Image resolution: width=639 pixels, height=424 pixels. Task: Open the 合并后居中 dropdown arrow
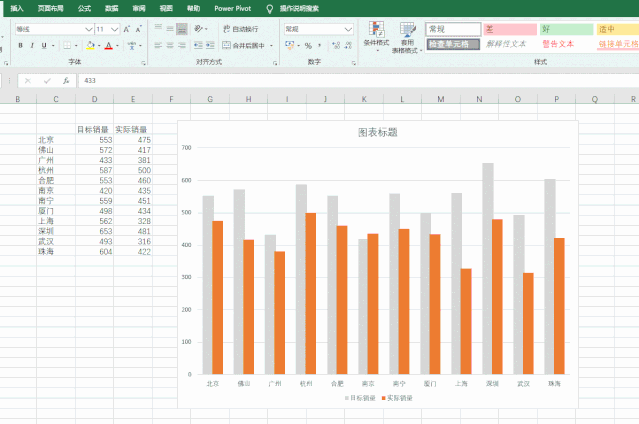click(273, 45)
